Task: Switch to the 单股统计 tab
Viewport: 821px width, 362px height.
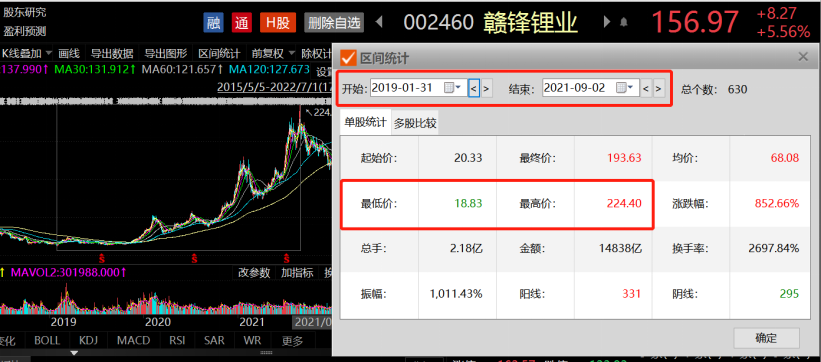Action: (365, 123)
